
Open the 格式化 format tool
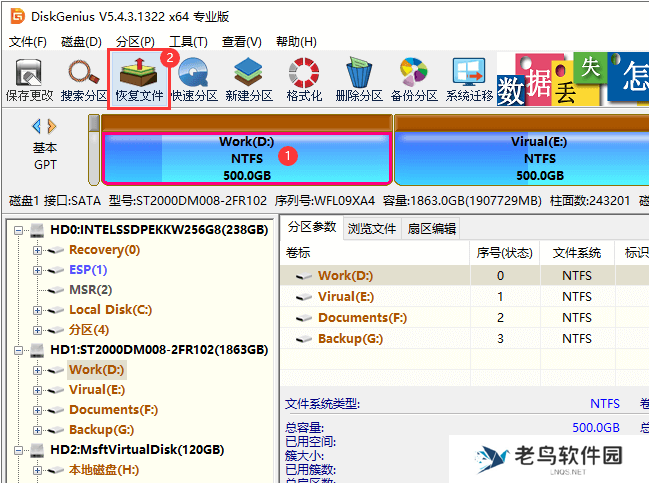pos(304,80)
